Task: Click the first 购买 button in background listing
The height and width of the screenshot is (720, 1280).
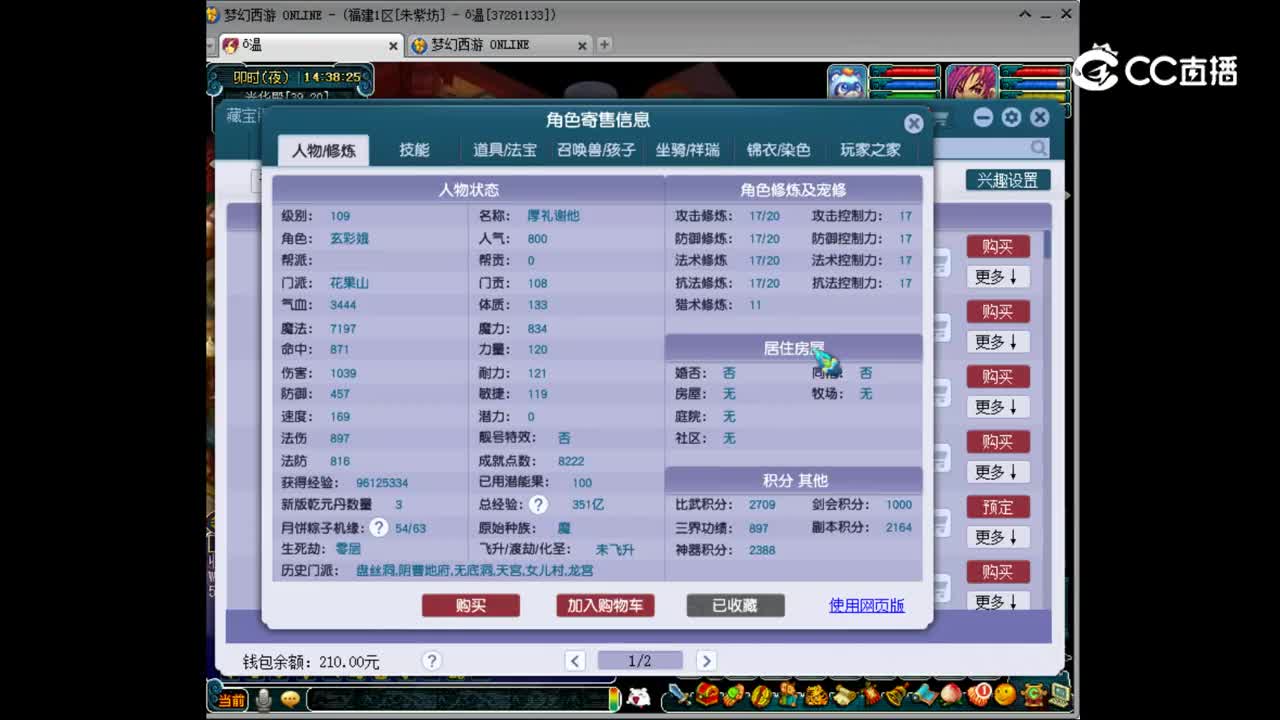Action: [x=998, y=246]
